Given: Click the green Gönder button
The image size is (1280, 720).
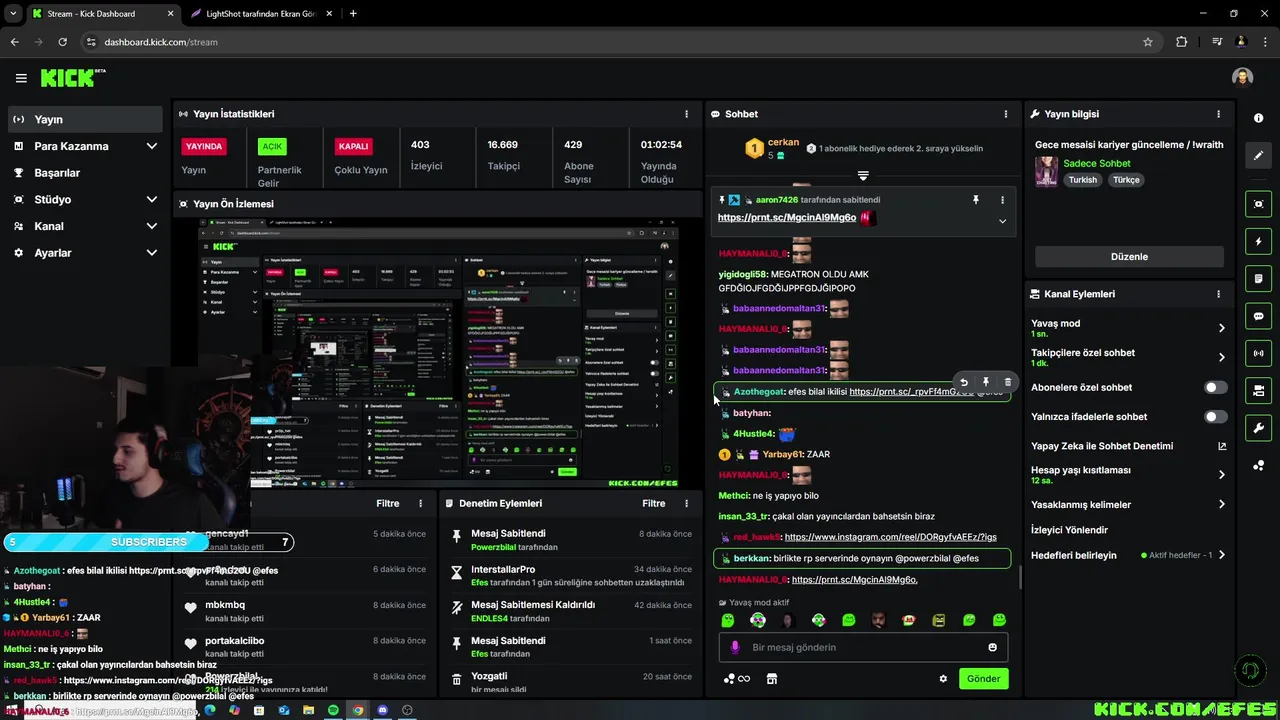Looking at the screenshot, I should point(983,678).
